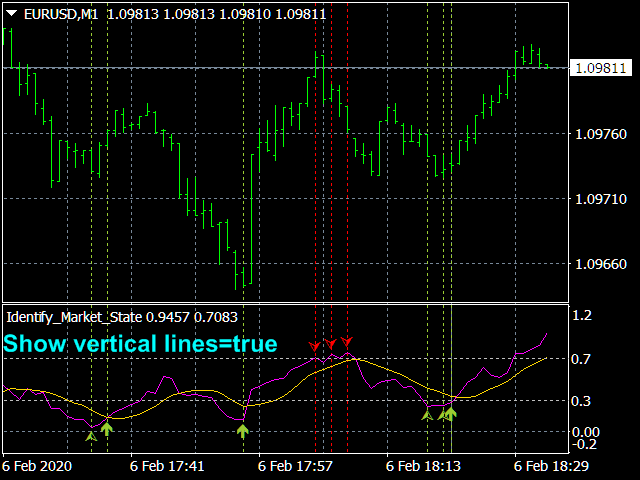Image resolution: width=640 pixels, height=480 pixels.
Task: Click the rightmost red down arrow signal
Action: tap(347, 342)
